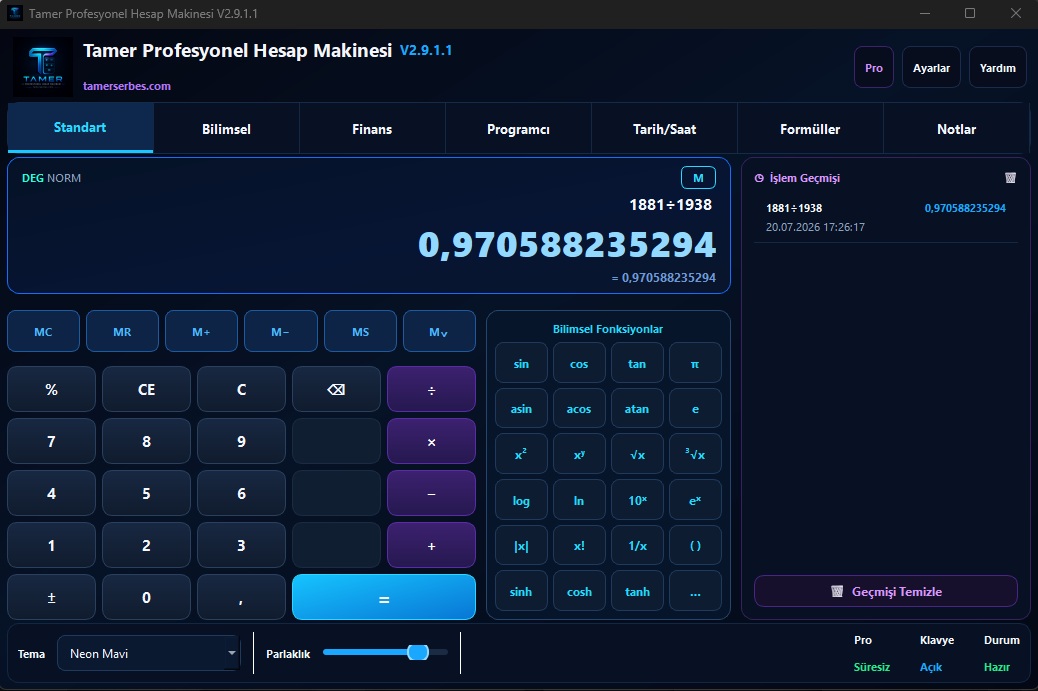Switch to the Bilimsel tab
Image resolution: width=1038 pixels, height=691 pixels.
coord(226,129)
